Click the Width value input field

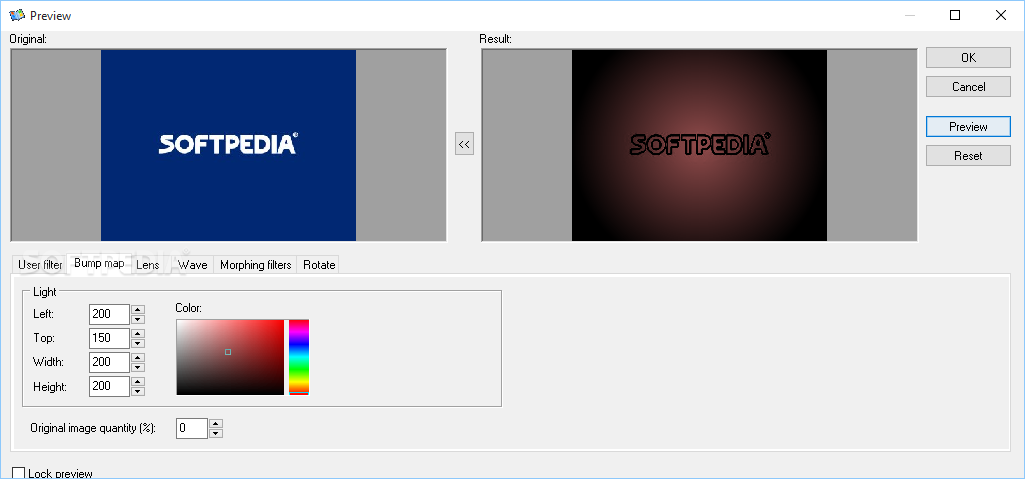pyautogui.click(x=110, y=361)
